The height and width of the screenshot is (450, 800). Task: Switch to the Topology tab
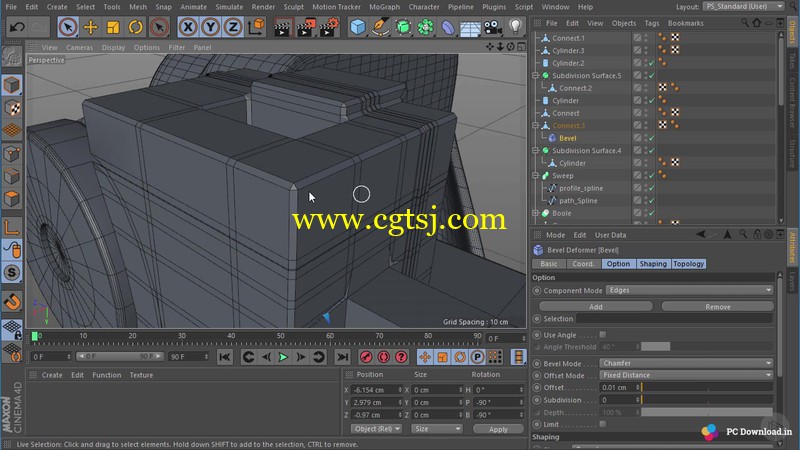tap(688, 264)
